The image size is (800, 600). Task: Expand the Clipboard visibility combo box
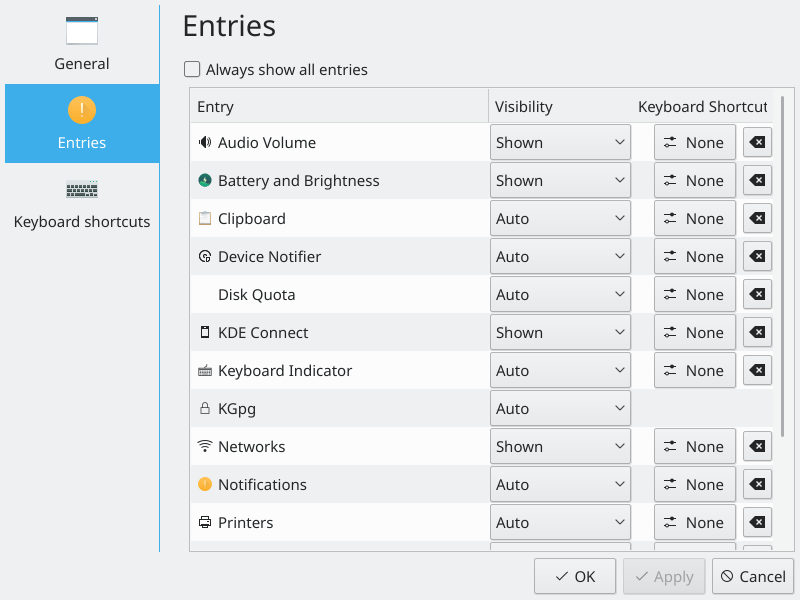click(560, 219)
